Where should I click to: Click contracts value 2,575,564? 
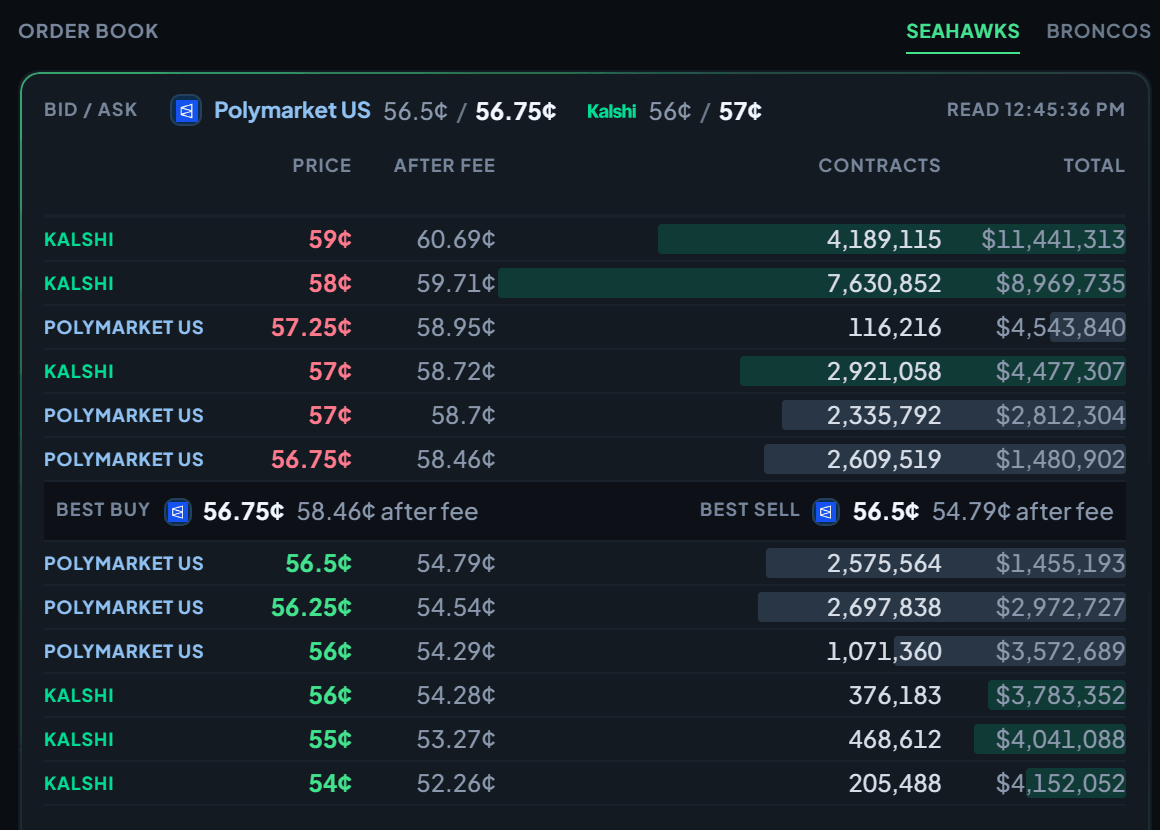(x=883, y=563)
